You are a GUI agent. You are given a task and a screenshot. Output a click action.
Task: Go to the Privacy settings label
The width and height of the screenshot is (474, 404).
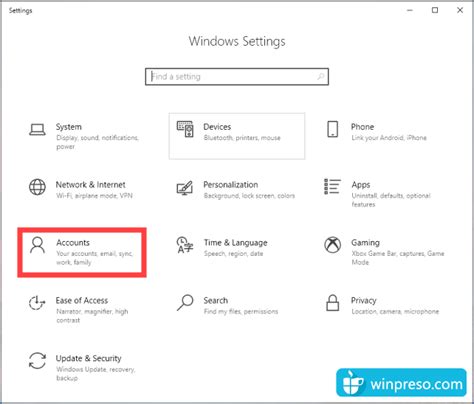(363, 301)
